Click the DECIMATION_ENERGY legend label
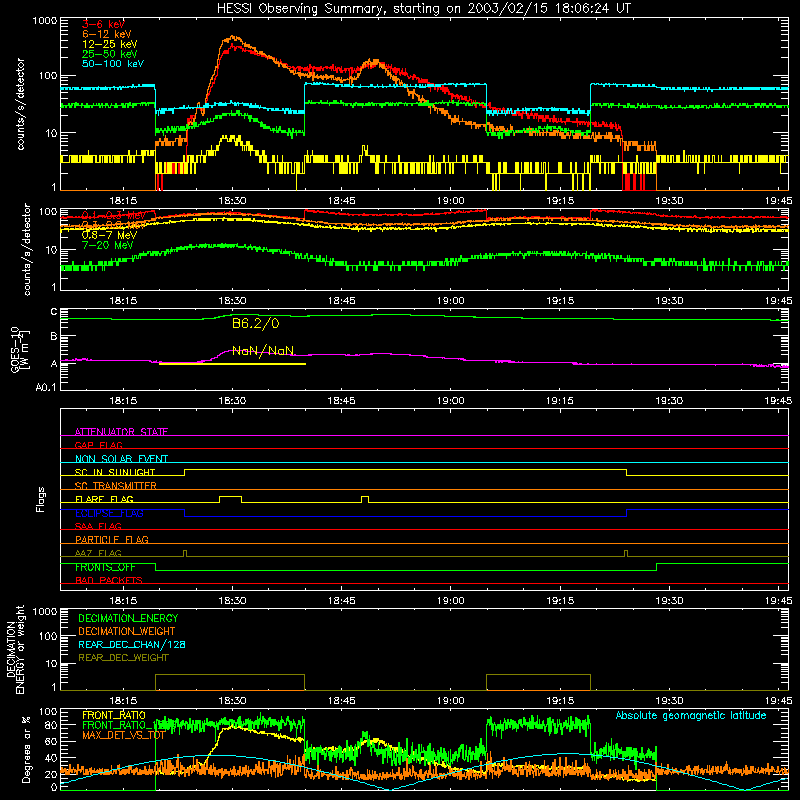Screen dimensions: 800x800 pos(128,618)
